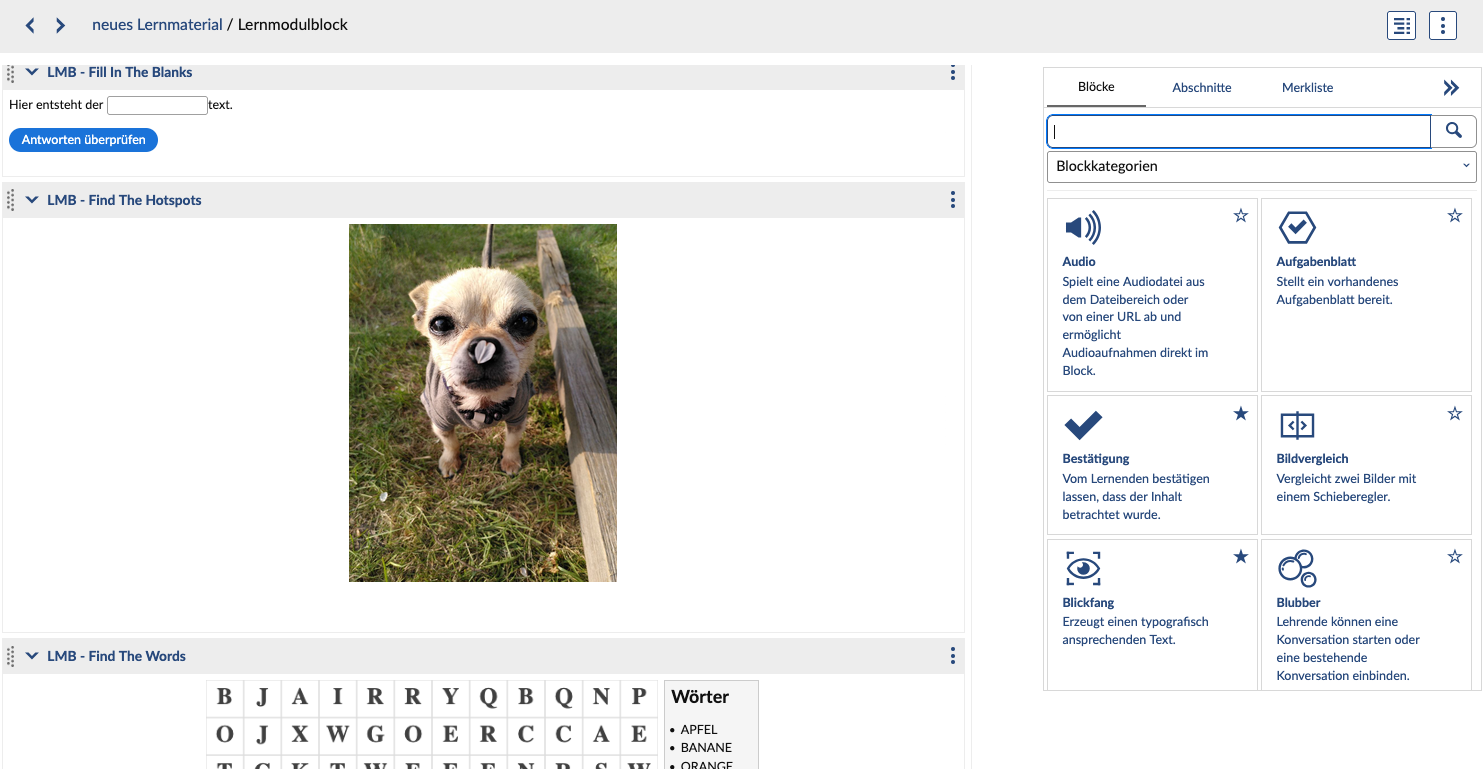Open Fill In The Blanks block menu
The width and height of the screenshot is (1483, 769).
(952, 73)
